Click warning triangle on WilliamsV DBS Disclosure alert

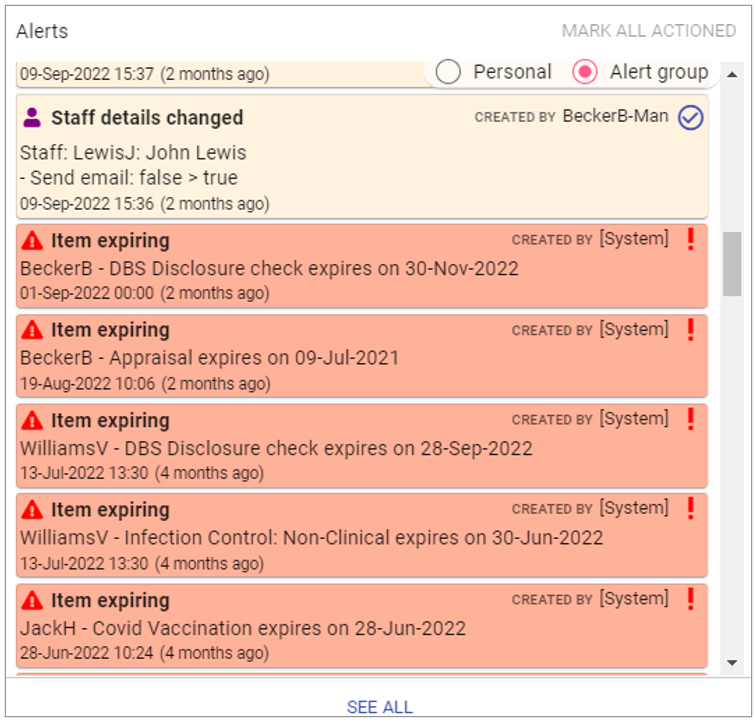[32, 420]
